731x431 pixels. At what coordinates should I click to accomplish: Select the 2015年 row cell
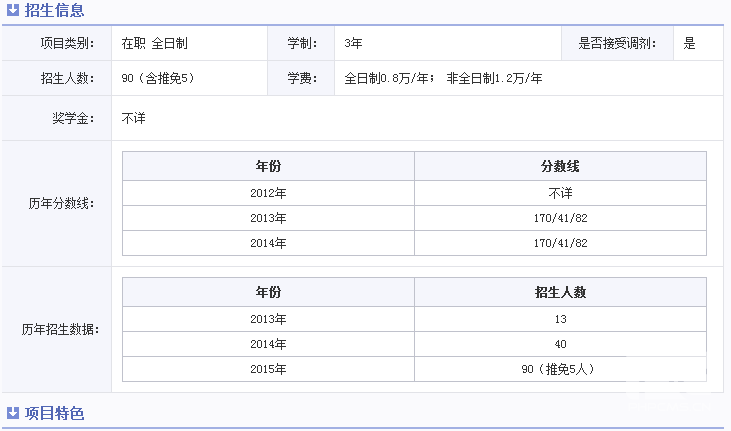(x=269, y=369)
